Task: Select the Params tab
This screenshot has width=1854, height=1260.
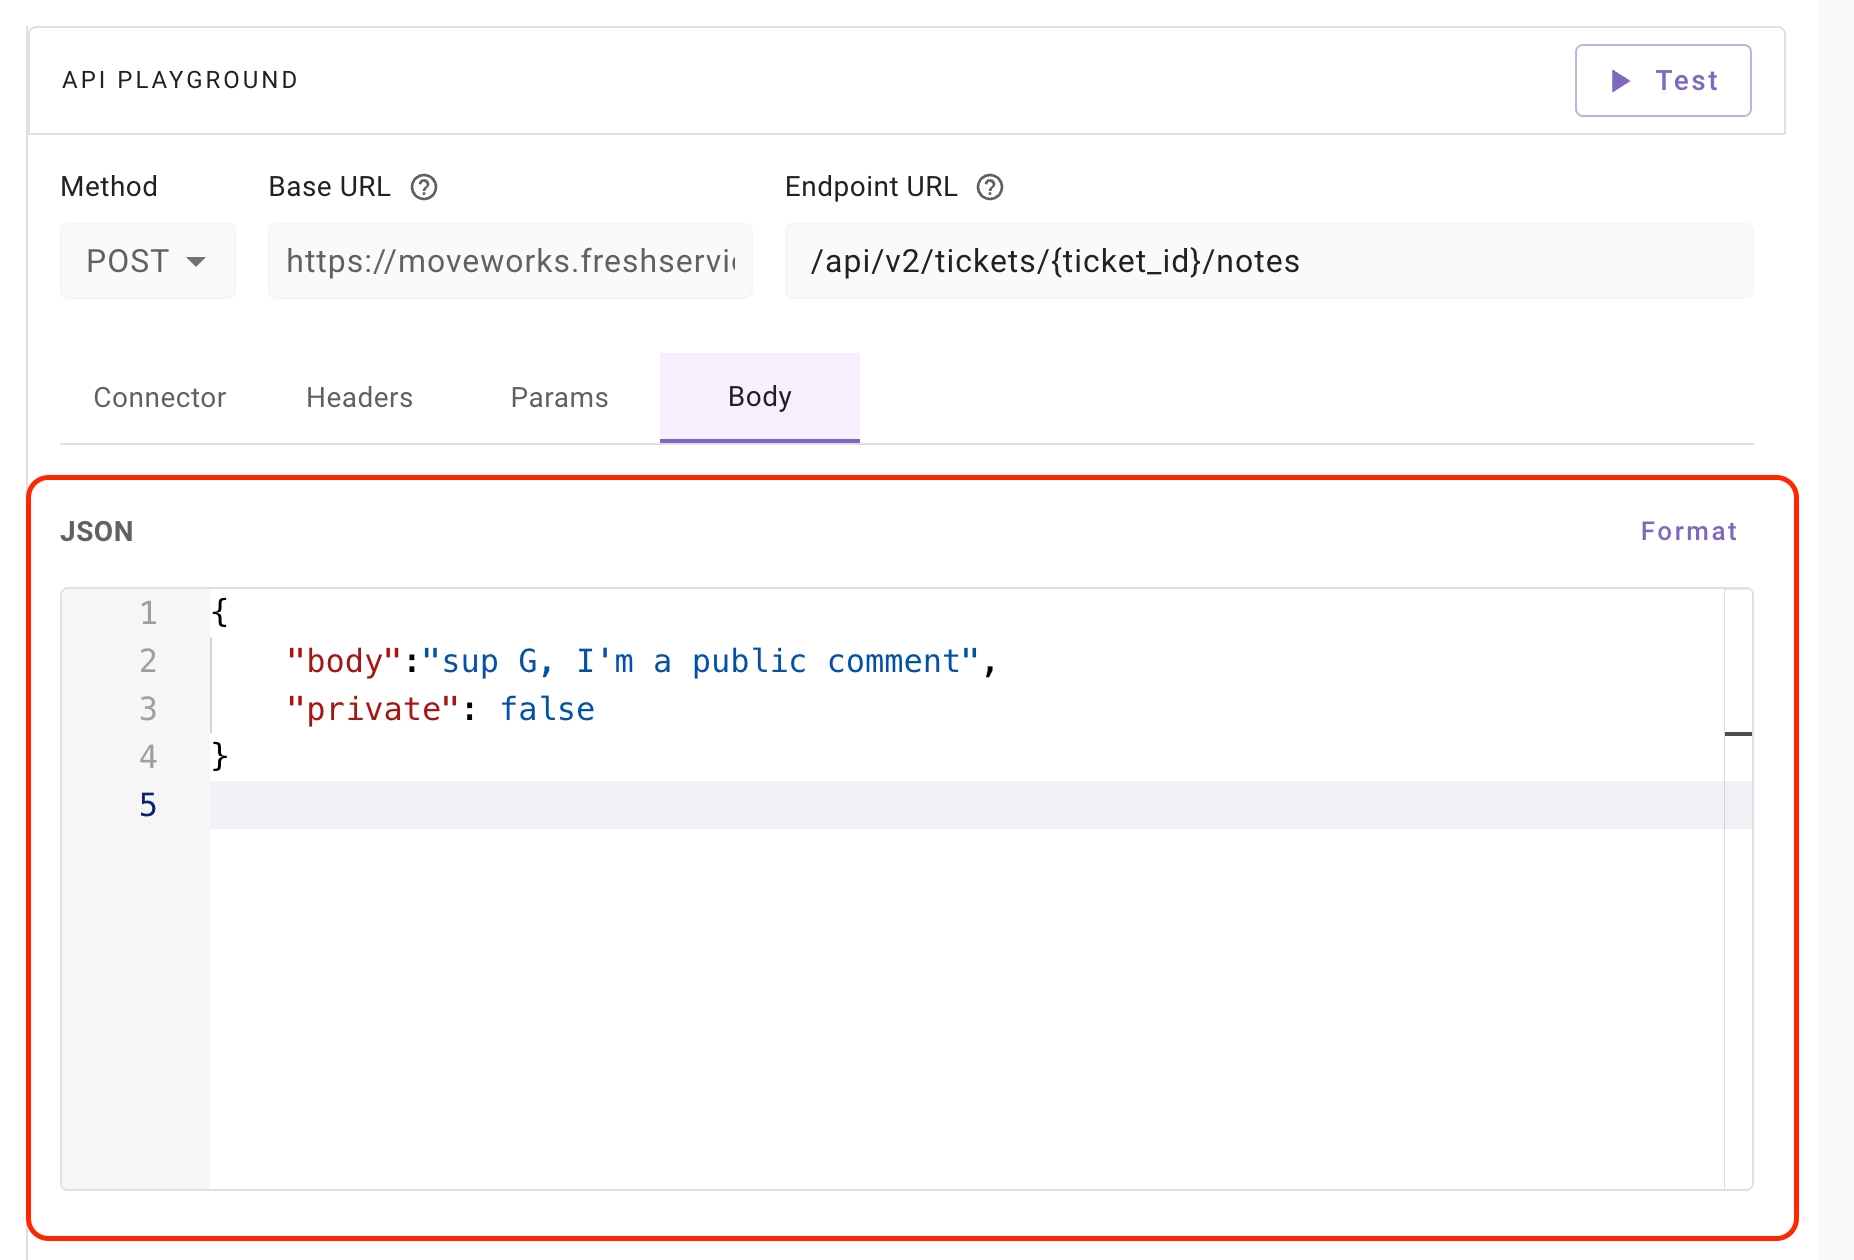Action: click(559, 398)
